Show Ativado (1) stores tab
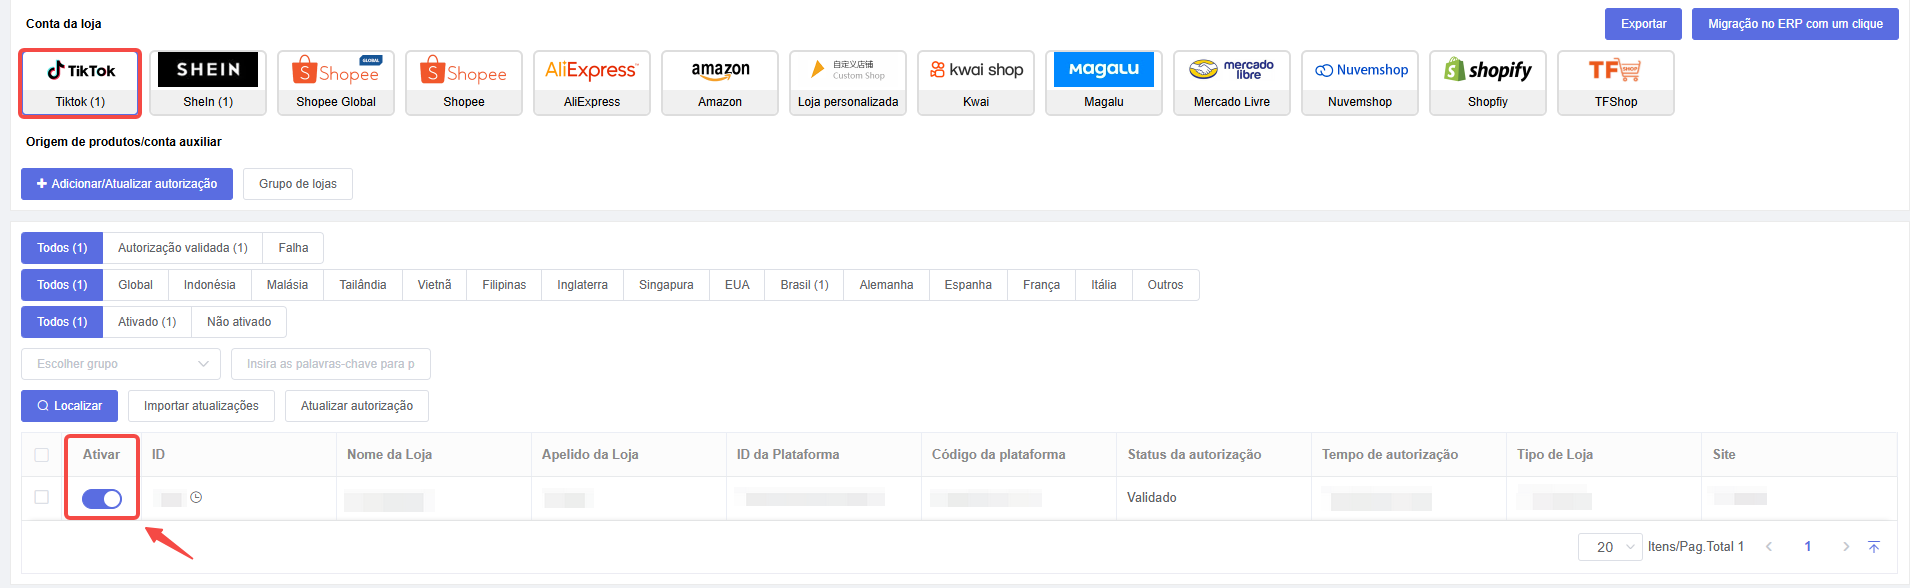The image size is (1910, 588). pyautogui.click(x=147, y=322)
